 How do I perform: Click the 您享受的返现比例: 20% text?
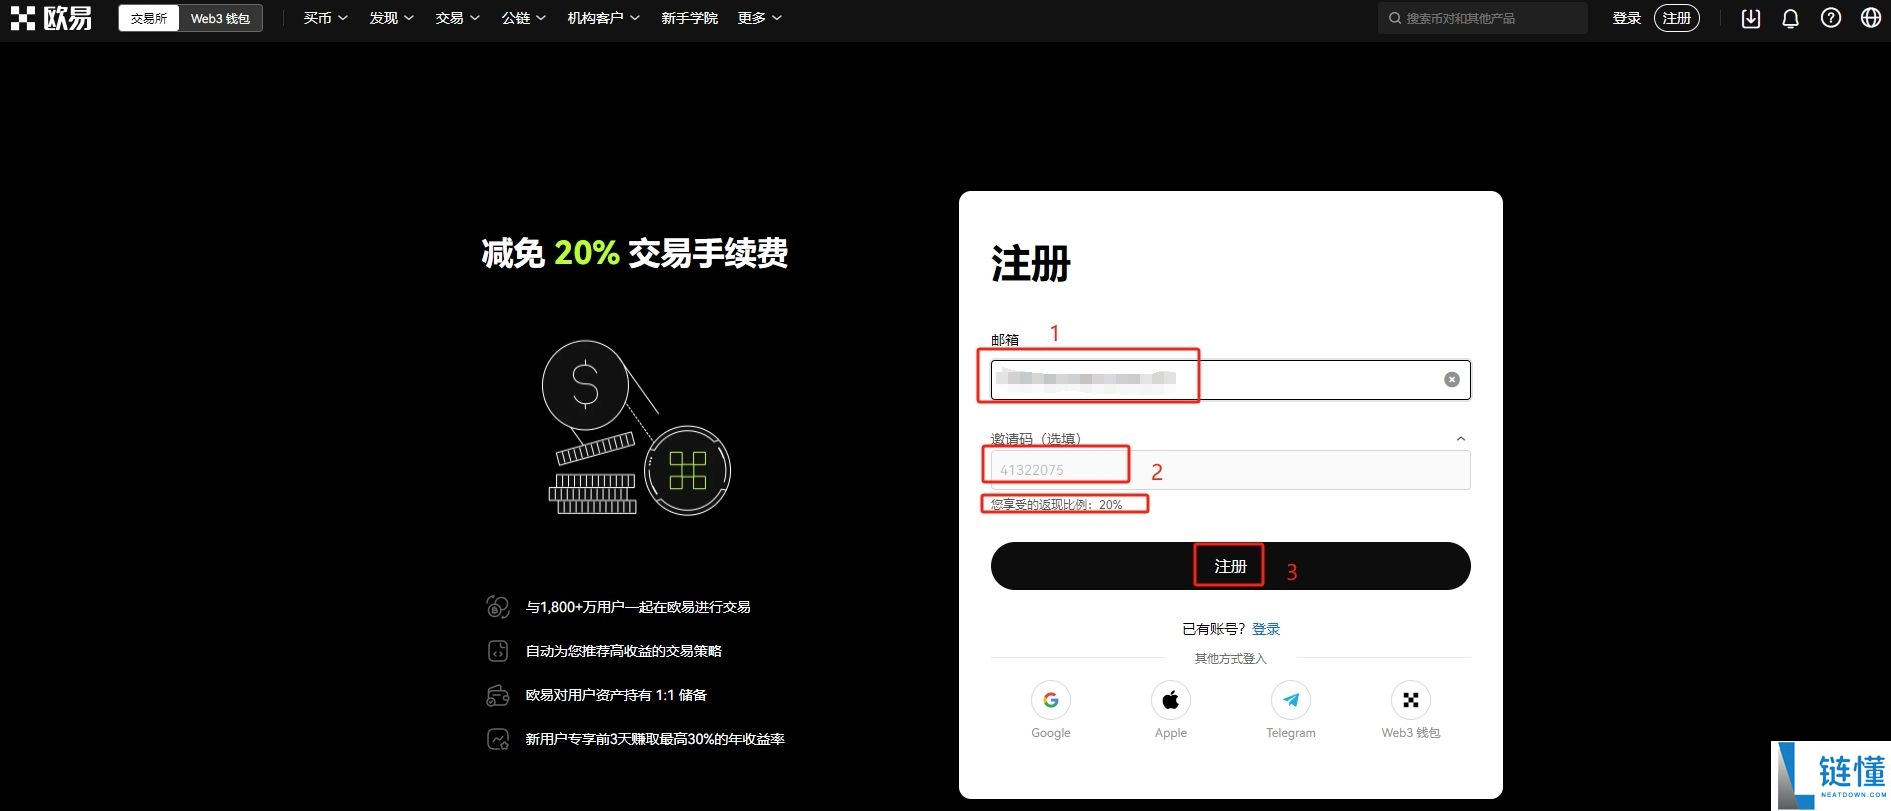pos(1056,504)
